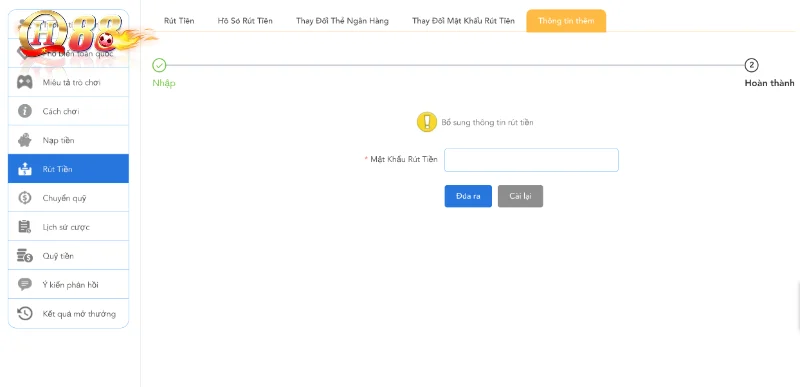Open Thay Đổi Thẻ Ngân Hàng tab
The width and height of the screenshot is (800, 387).
point(342,21)
